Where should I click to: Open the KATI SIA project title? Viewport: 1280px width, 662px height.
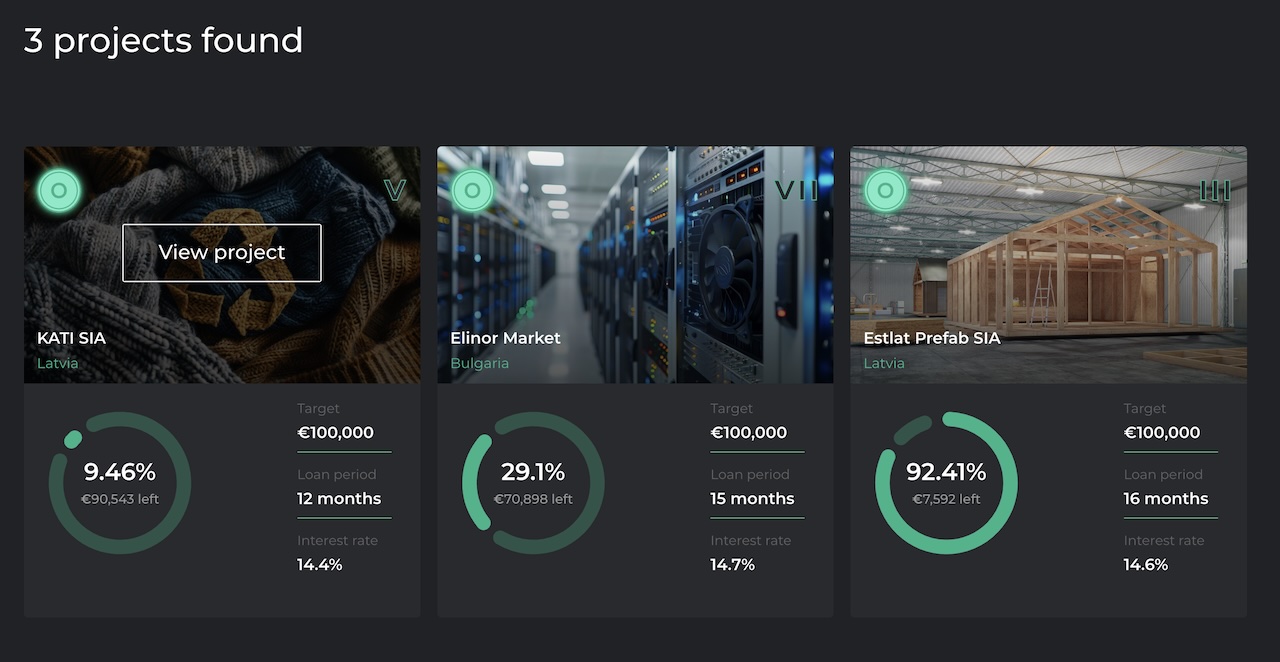click(x=71, y=338)
